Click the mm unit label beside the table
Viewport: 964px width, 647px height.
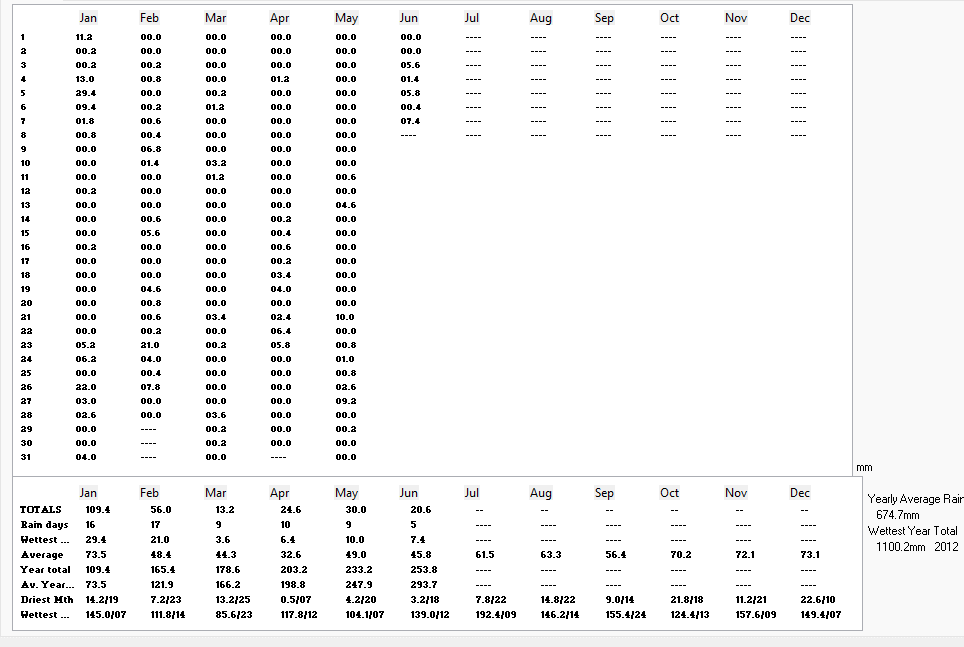coord(864,467)
